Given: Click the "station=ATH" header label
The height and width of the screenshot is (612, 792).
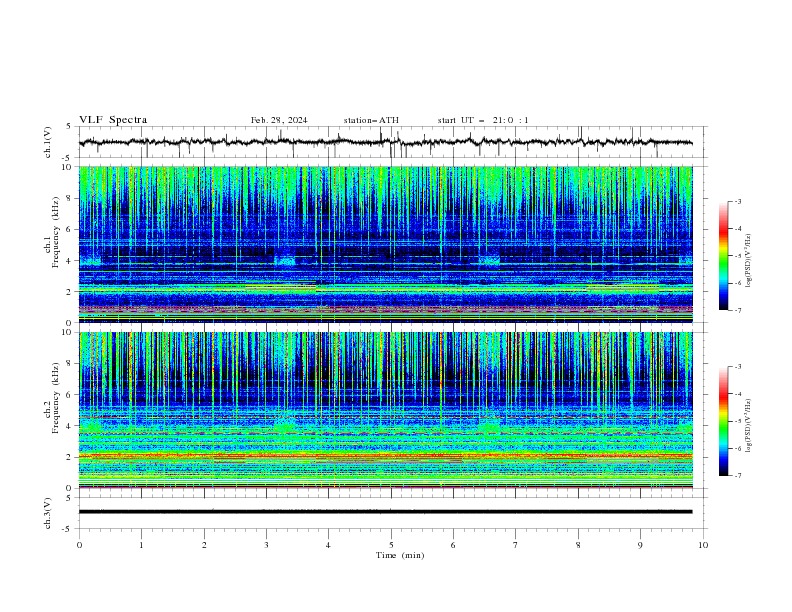Looking at the screenshot, I should click(371, 120).
